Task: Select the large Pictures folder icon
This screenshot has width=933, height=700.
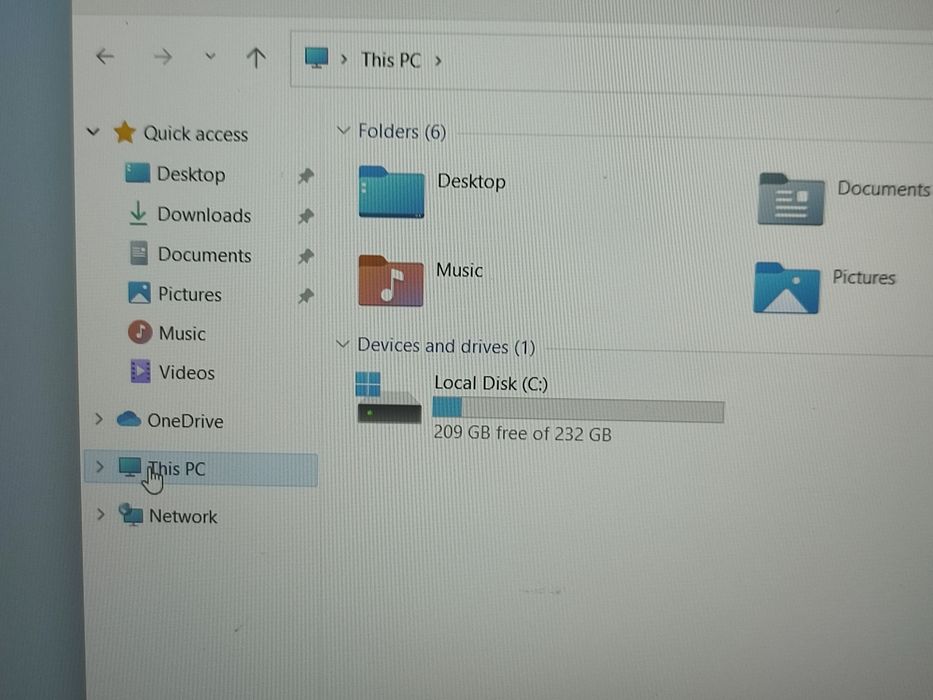Action: pos(787,288)
